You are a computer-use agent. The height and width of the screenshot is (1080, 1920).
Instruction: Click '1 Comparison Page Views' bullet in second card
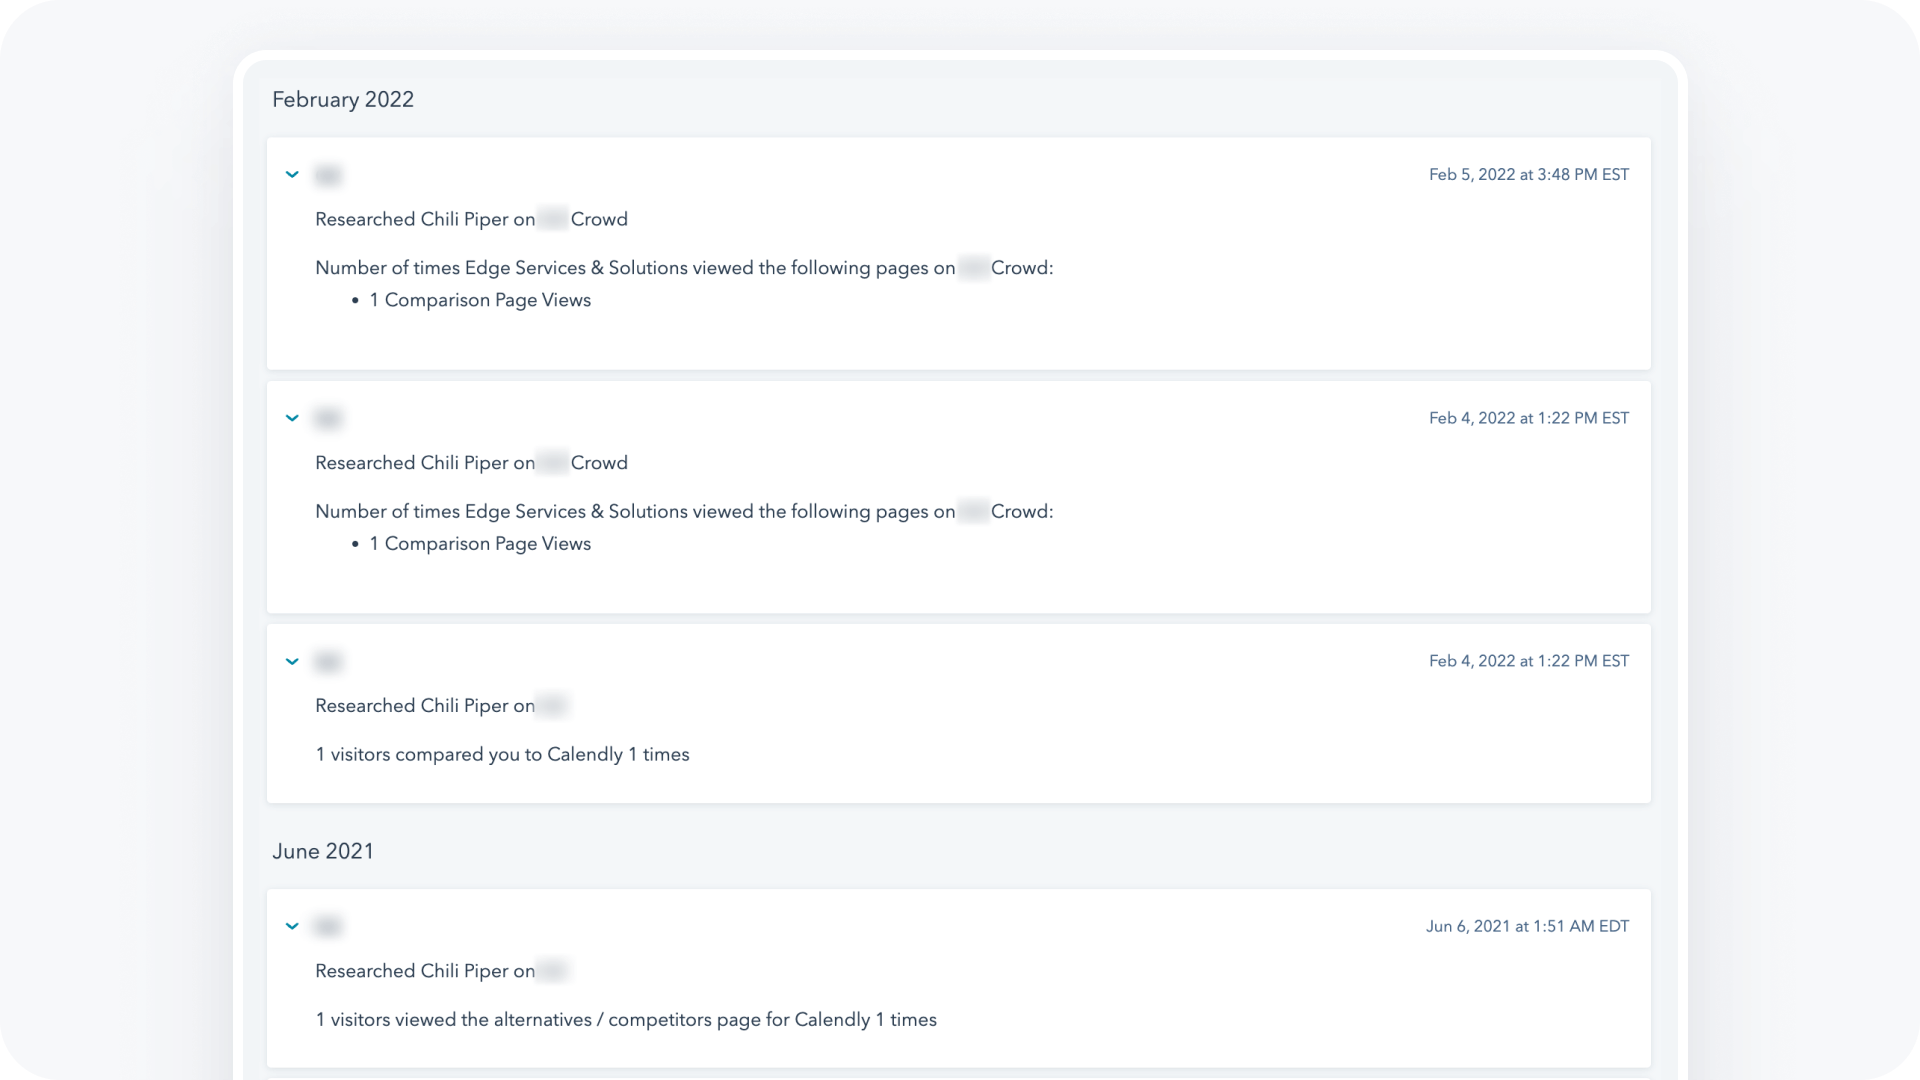480,544
